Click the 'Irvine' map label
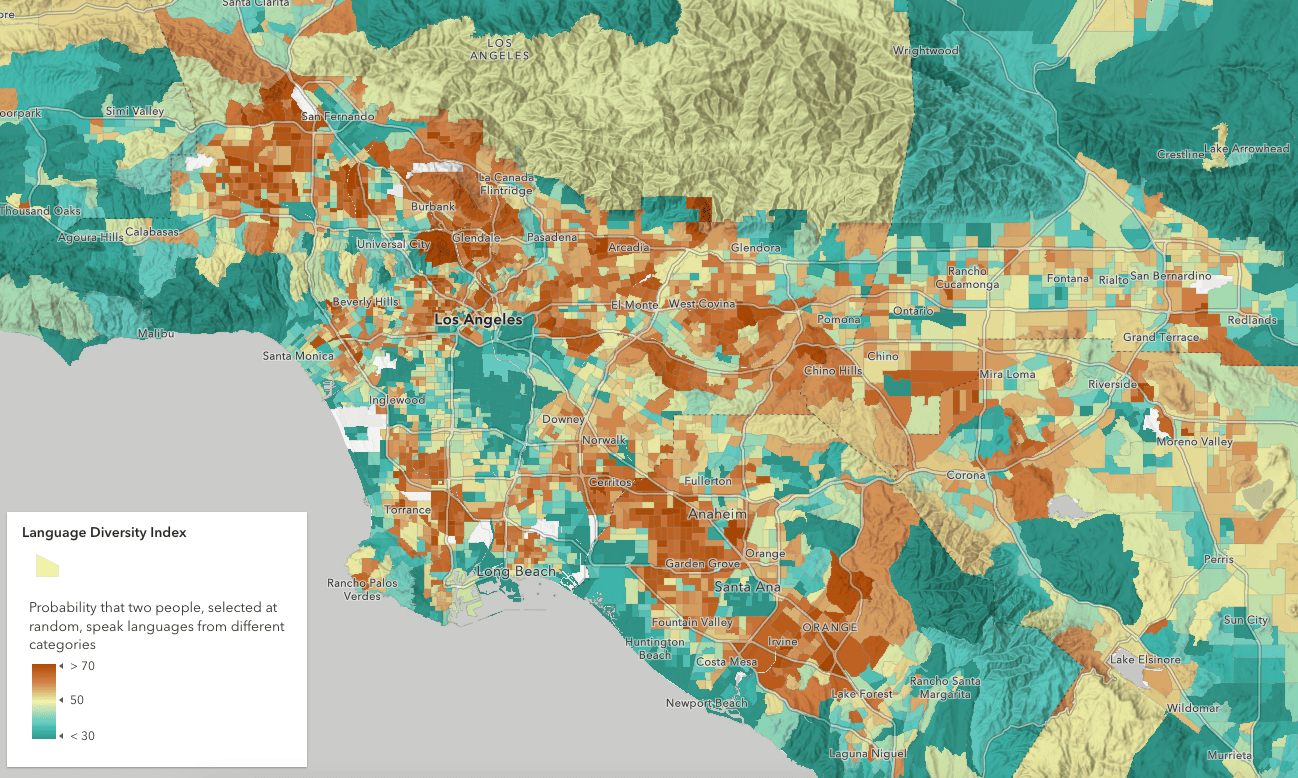The image size is (1298, 778). 783,641
